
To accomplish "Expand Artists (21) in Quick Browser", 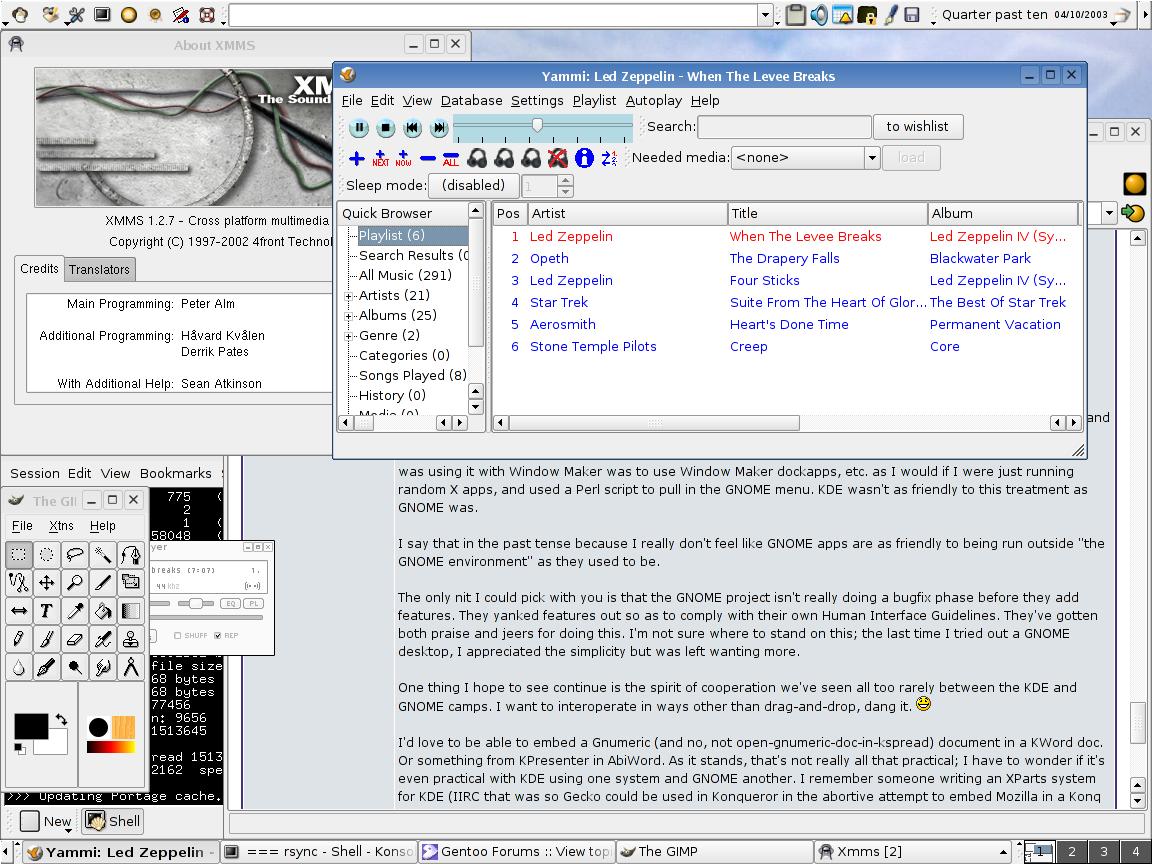I will click(x=349, y=296).
